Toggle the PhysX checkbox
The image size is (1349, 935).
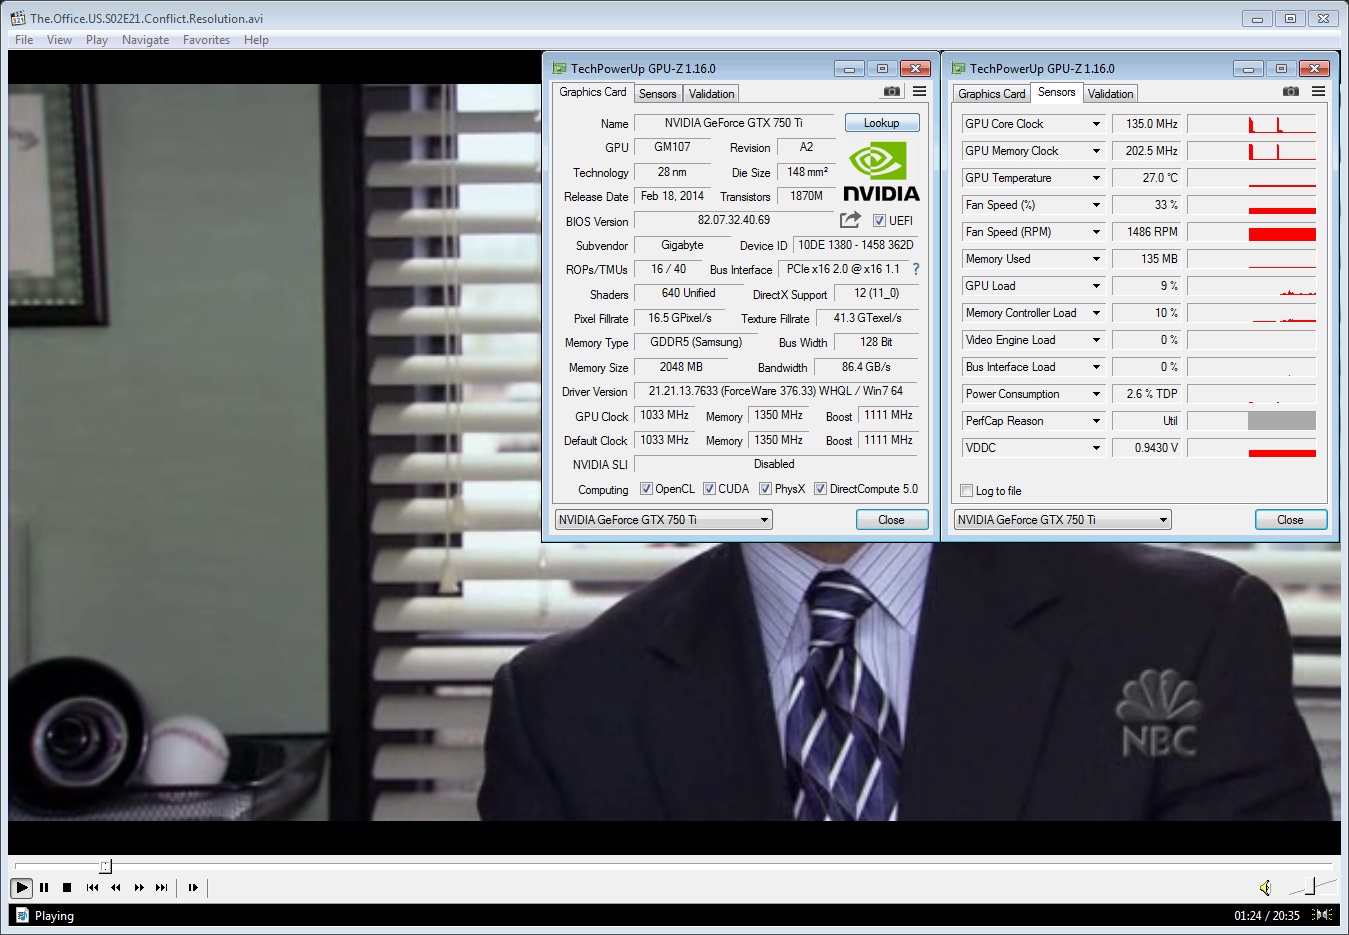[x=765, y=489]
